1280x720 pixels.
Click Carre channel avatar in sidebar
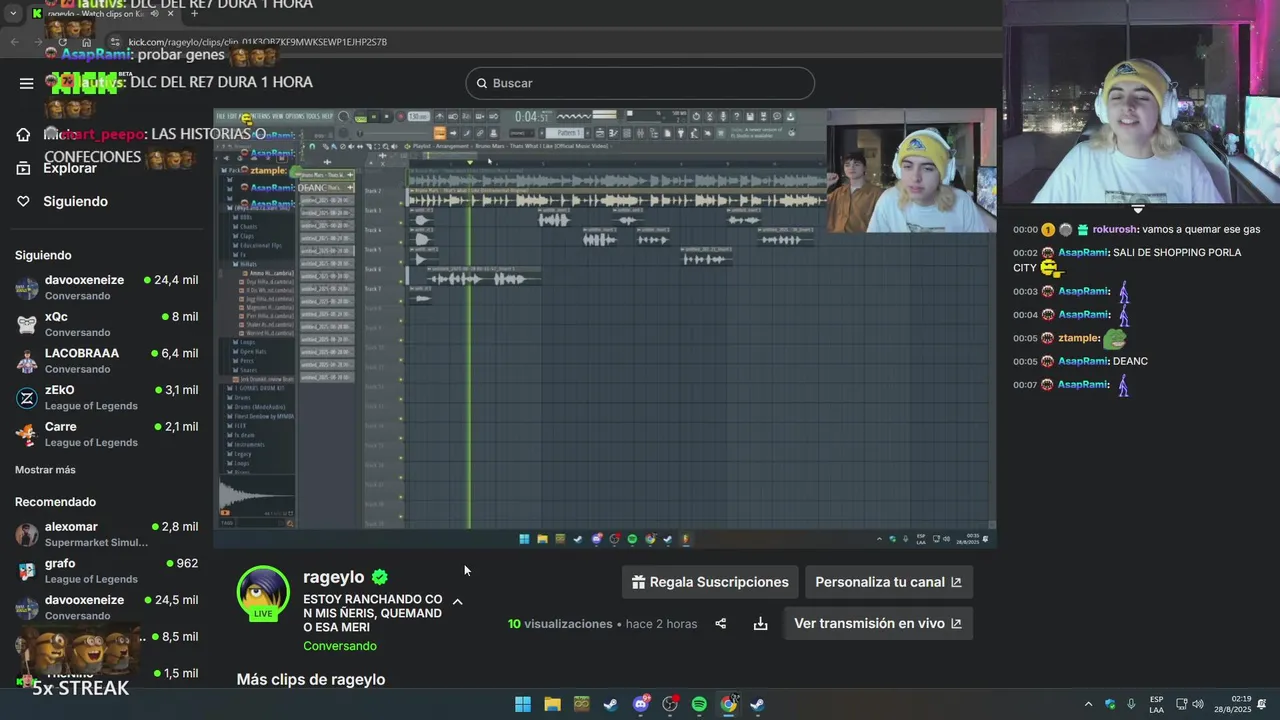click(27, 434)
